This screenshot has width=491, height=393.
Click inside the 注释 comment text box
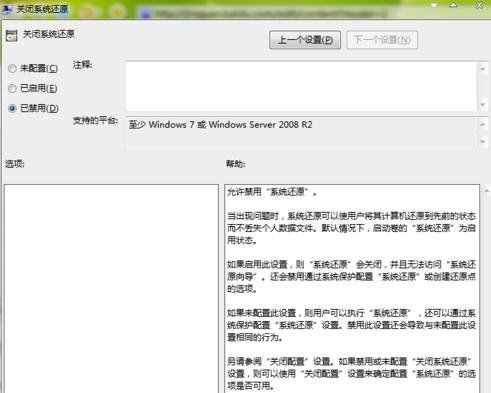click(301, 86)
